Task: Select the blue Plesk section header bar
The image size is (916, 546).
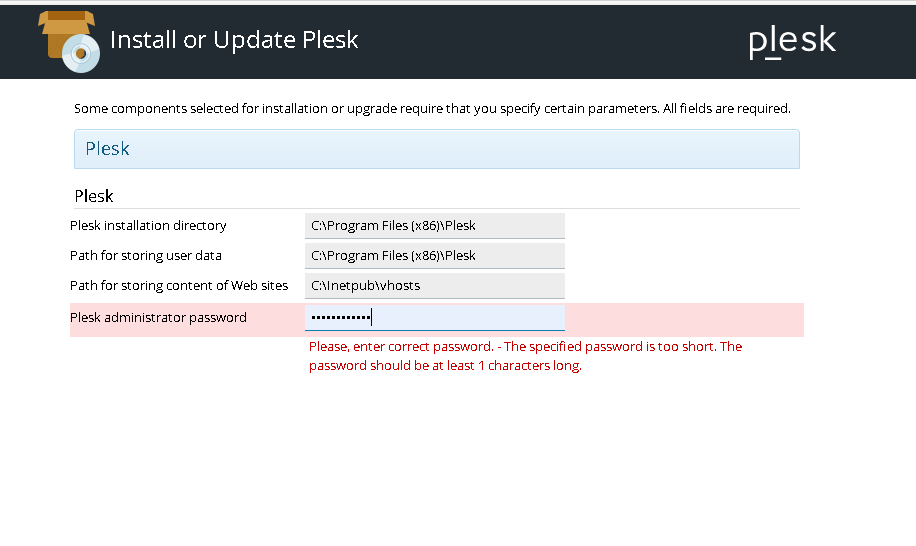Action: click(x=436, y=149)
